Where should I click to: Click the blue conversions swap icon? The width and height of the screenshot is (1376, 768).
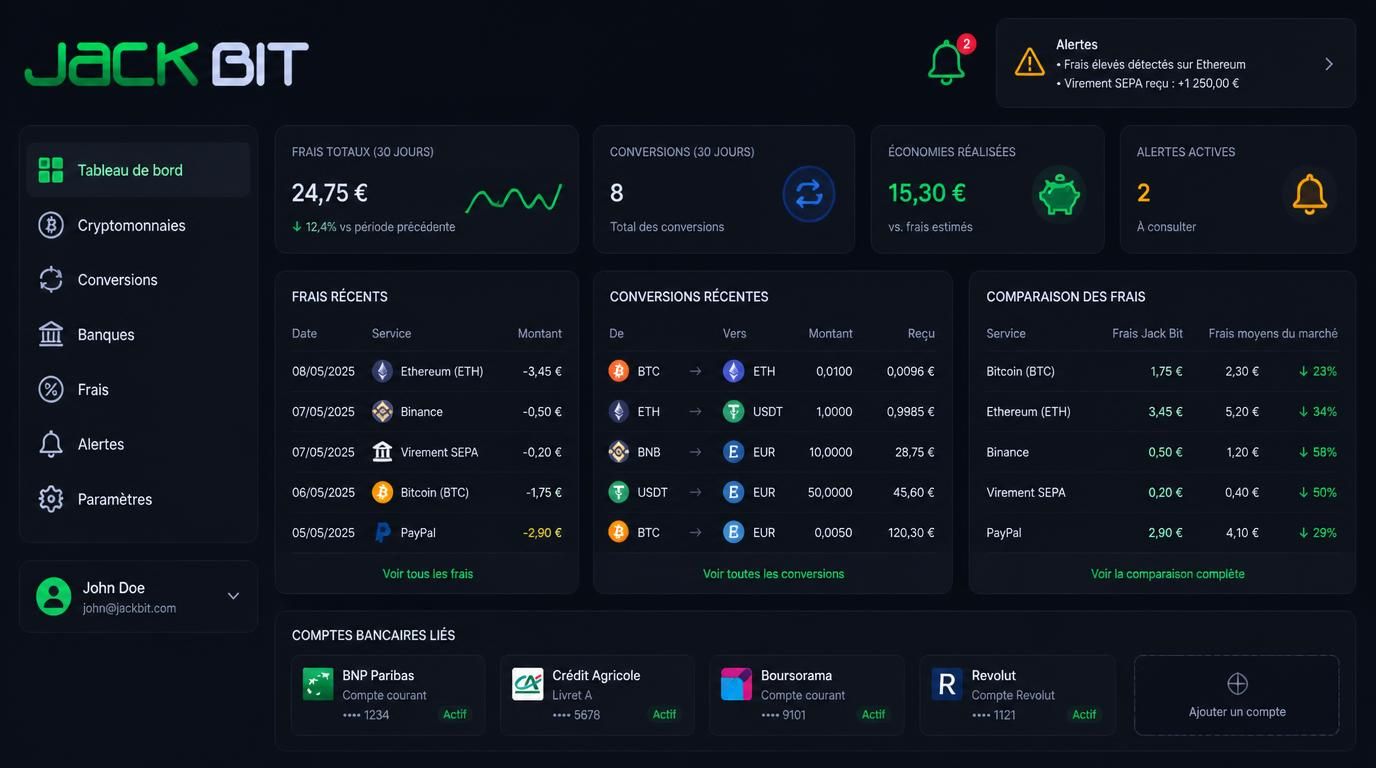coord(809,194)
